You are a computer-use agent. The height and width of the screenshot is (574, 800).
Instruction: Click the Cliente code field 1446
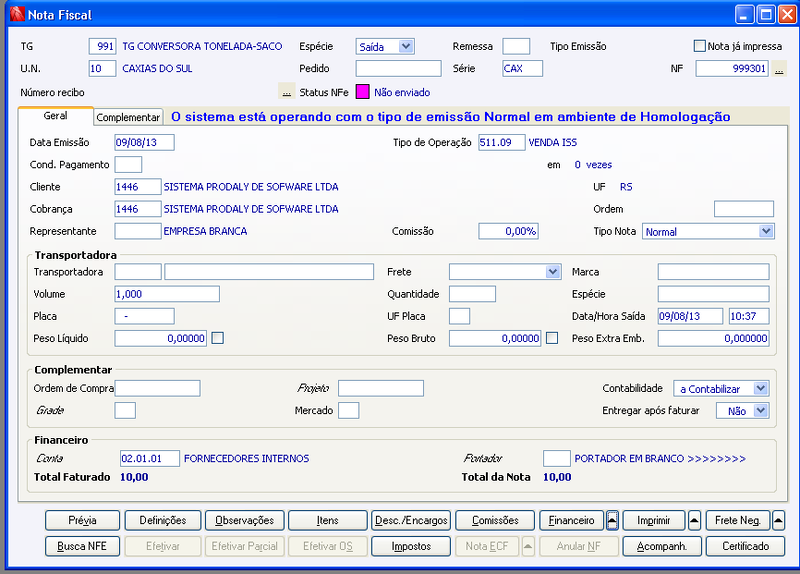point(138,187)
